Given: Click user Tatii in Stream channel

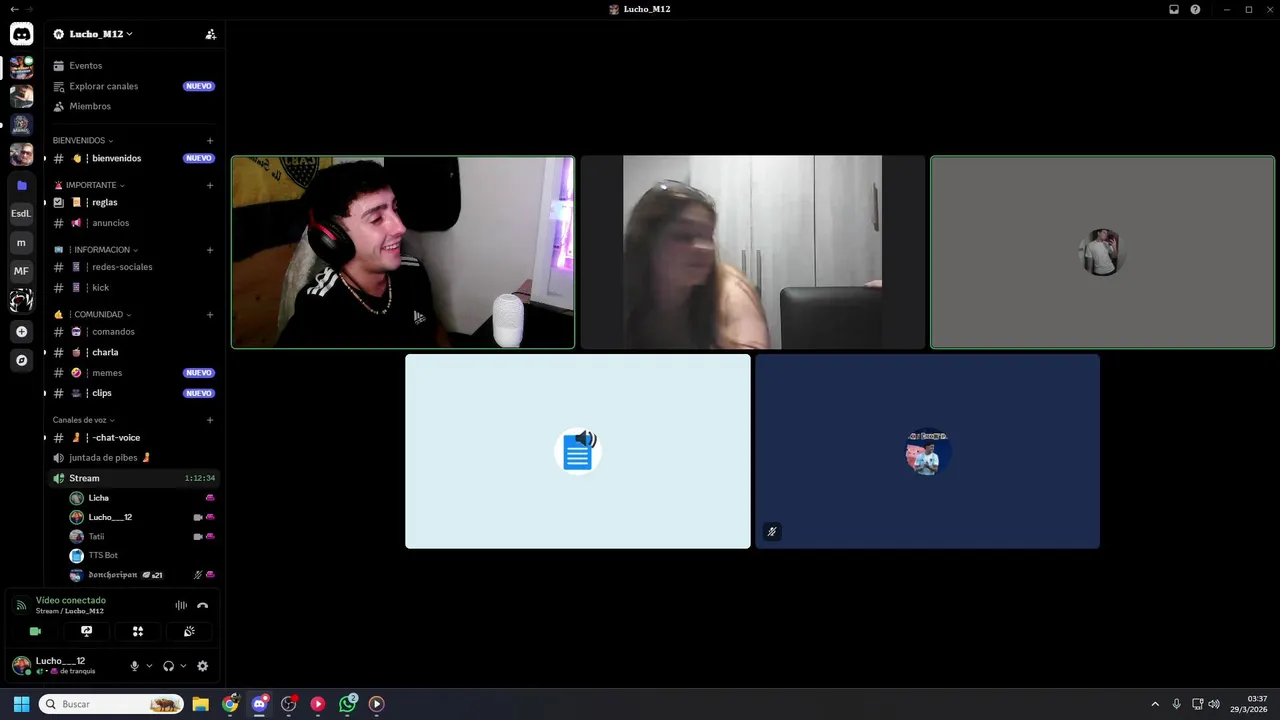Looking at the screenshot, I should 142,536.
